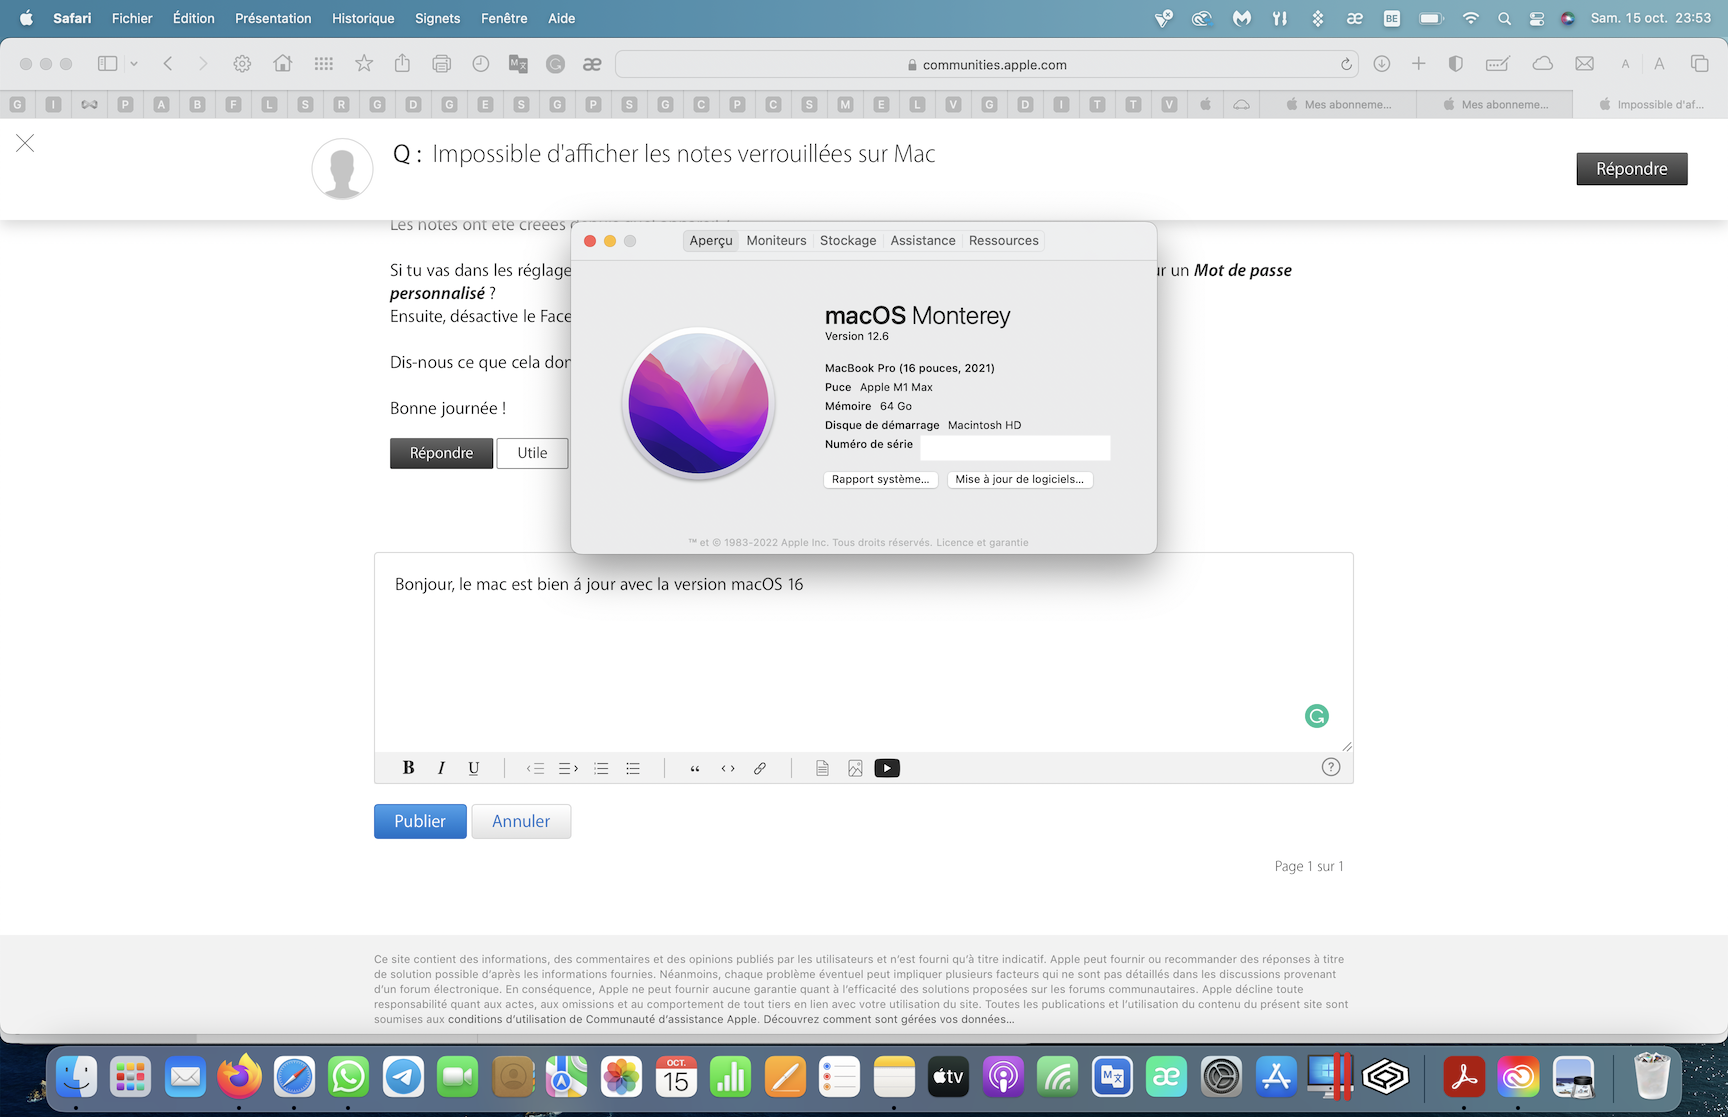Toggle the Safari sidebar
Image resolution: width=1728 pixels, height=1117 pixels.
point(107,64)
